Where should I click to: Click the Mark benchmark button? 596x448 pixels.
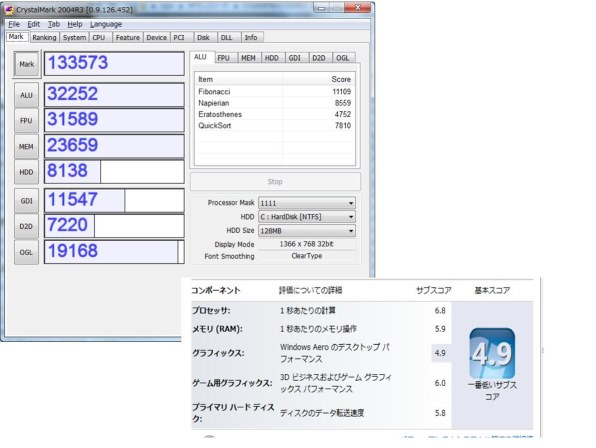click(x=27, y=64)
